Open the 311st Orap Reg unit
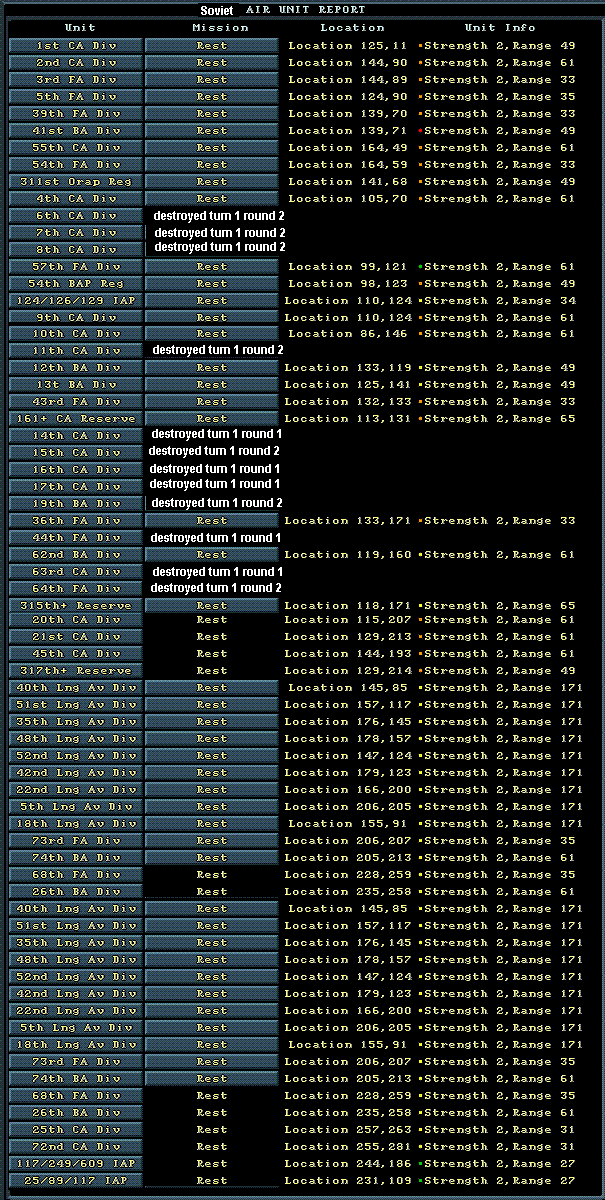Viewport: 605px width, 1200px height. click(x=76, y=182)
